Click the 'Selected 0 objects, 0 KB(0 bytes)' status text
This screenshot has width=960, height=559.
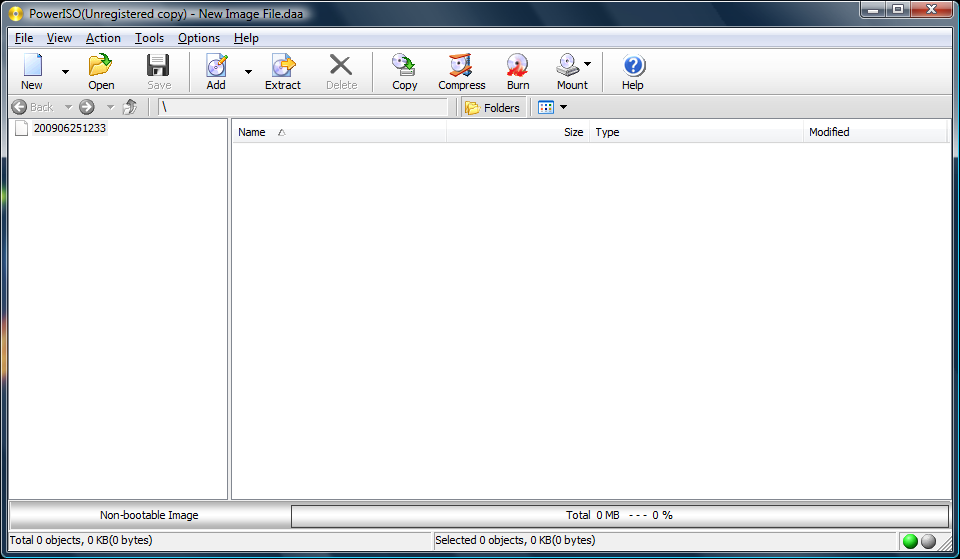(515, 541)
